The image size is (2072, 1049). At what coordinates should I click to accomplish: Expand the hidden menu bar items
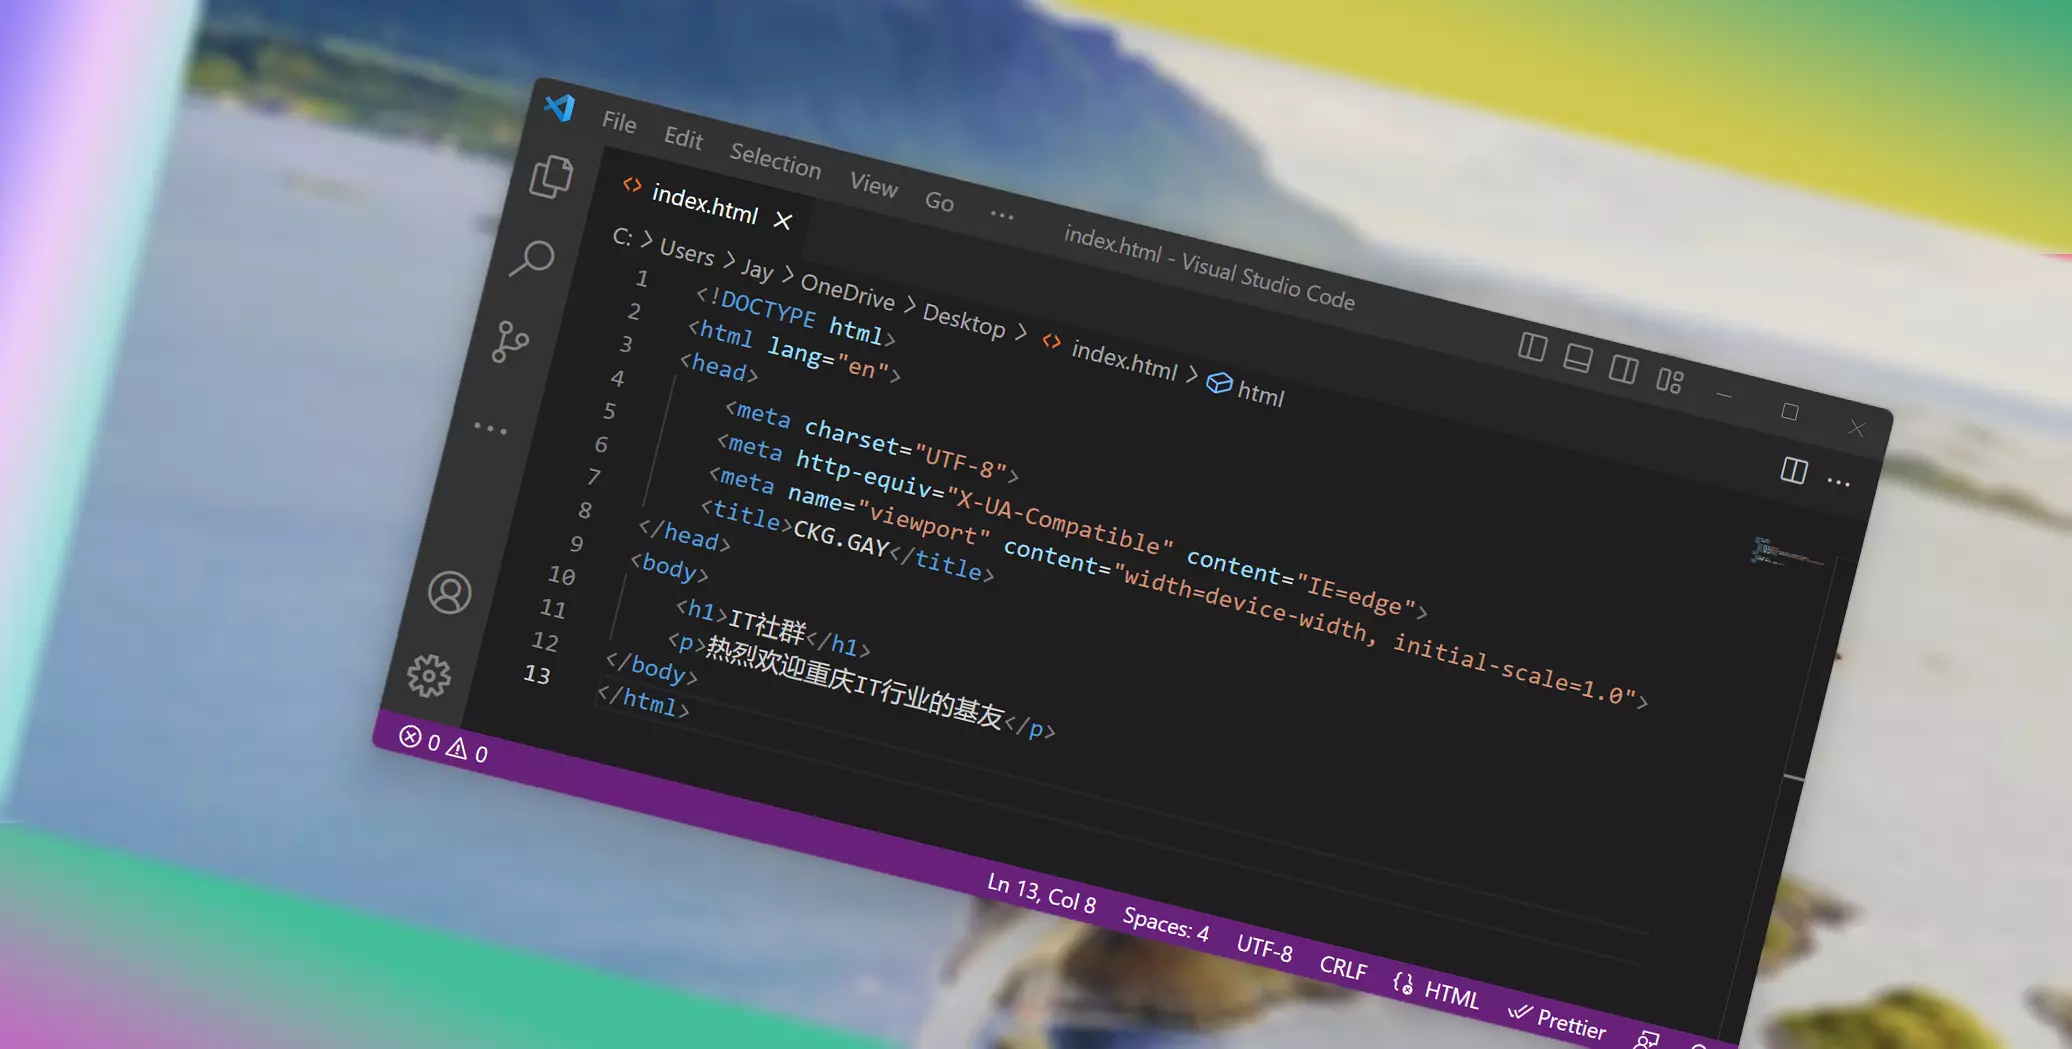click(x=1001, y=215)
